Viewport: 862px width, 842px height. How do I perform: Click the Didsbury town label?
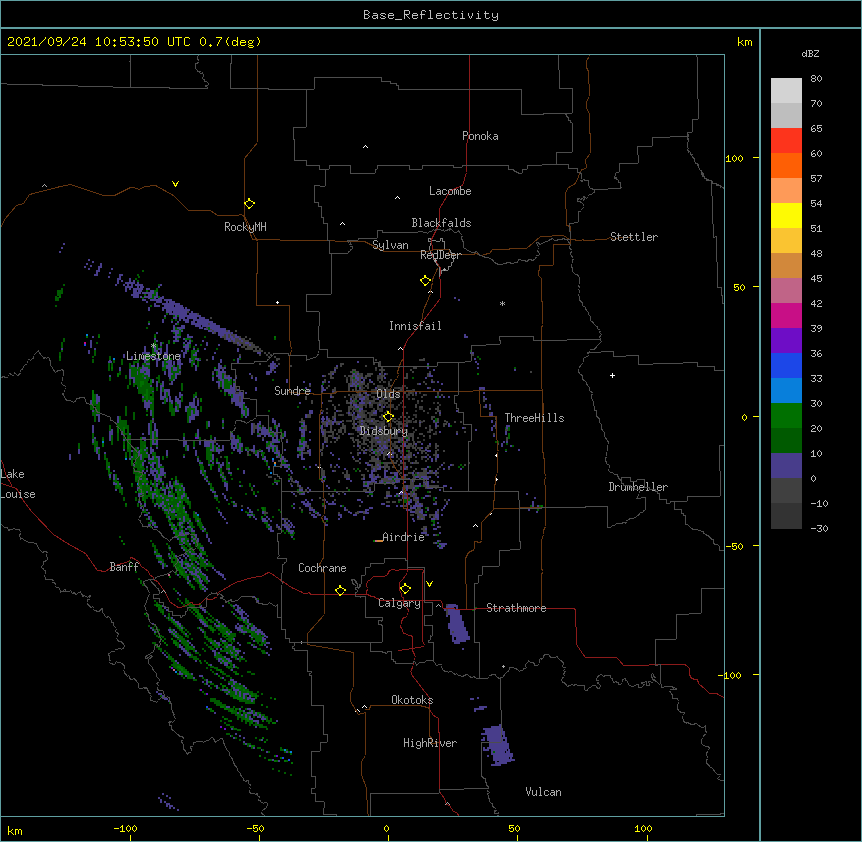click(383, 431)
